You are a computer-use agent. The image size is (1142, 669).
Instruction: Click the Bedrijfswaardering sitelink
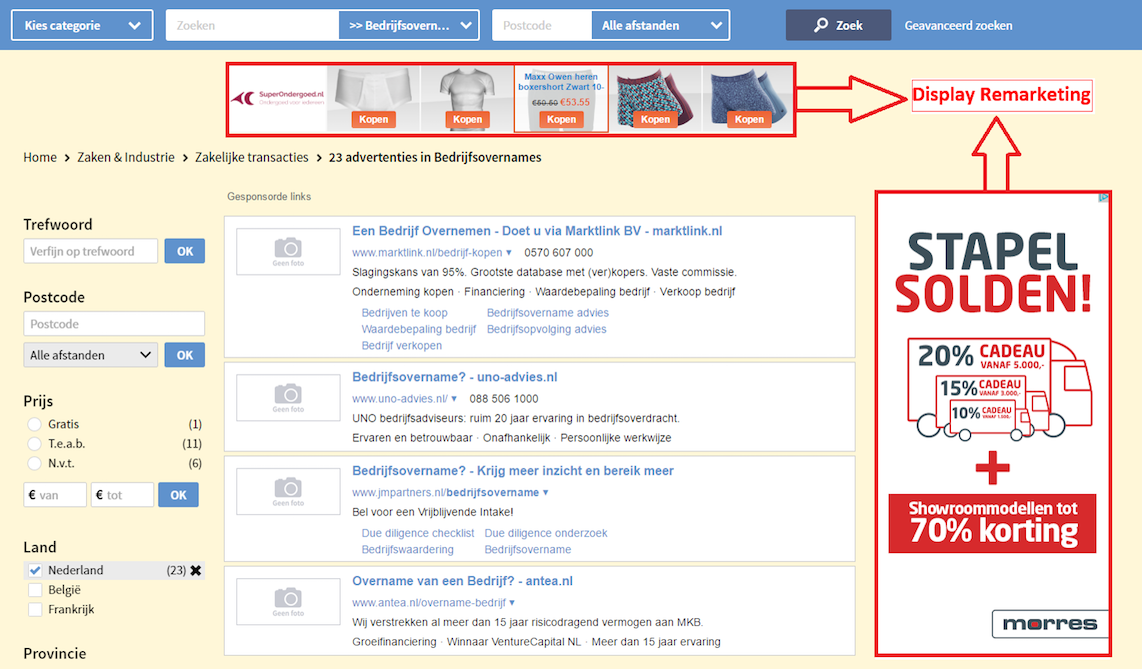click(x=408, y=550)
